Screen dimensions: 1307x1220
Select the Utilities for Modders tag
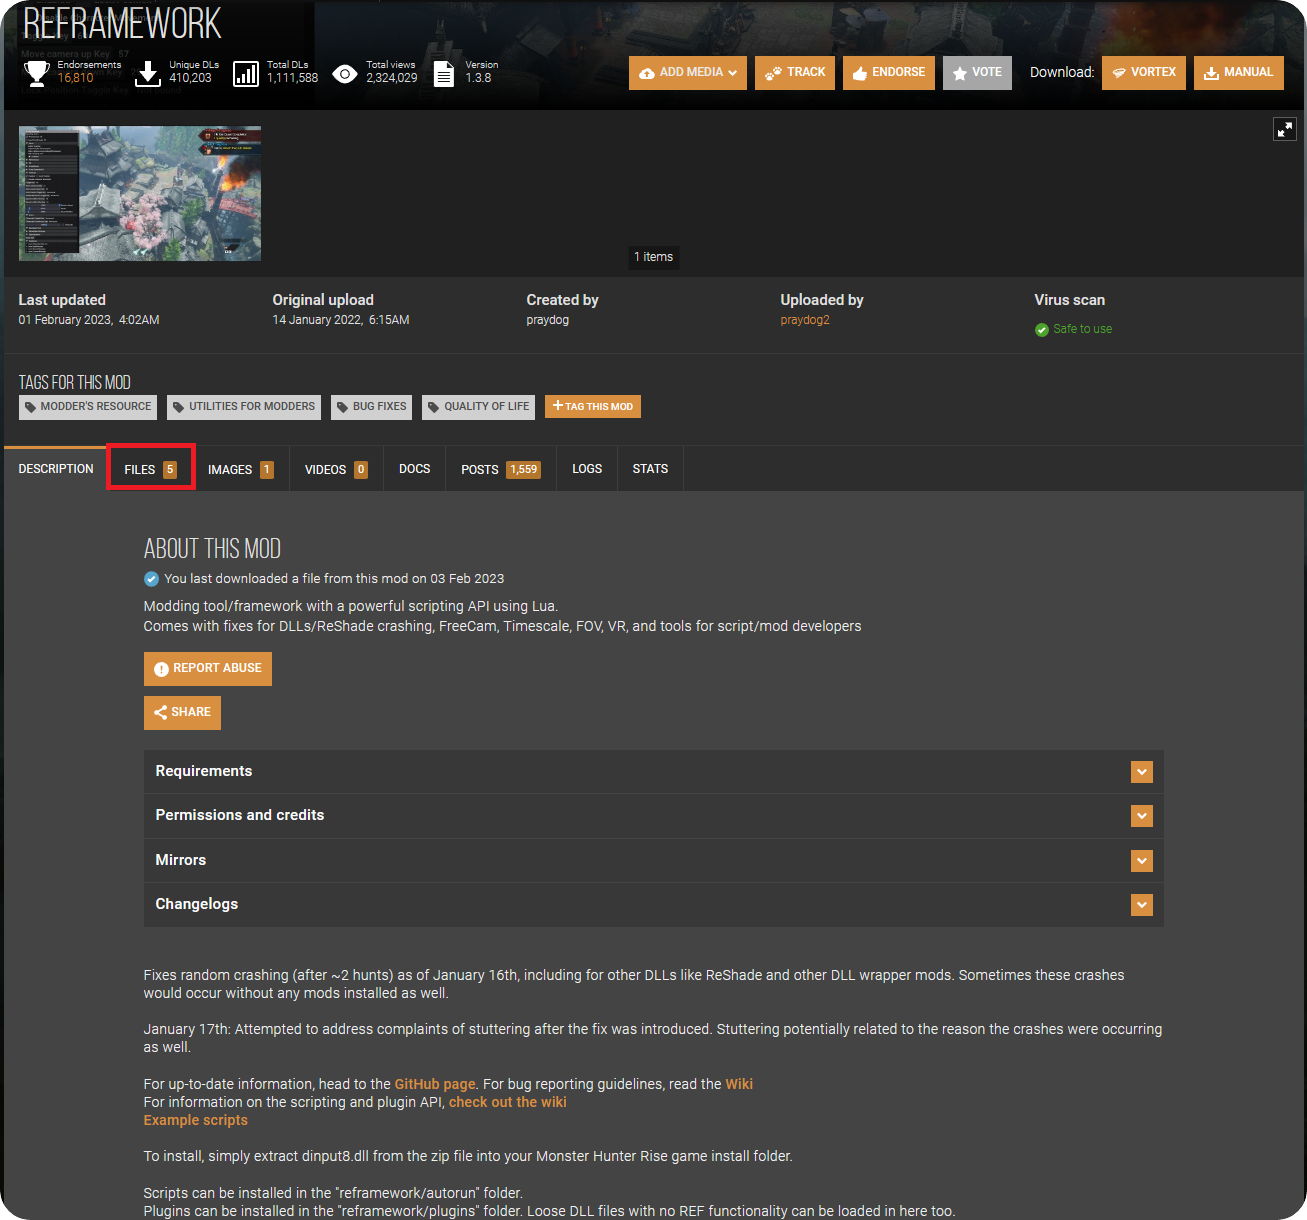[x=244, y=407]
